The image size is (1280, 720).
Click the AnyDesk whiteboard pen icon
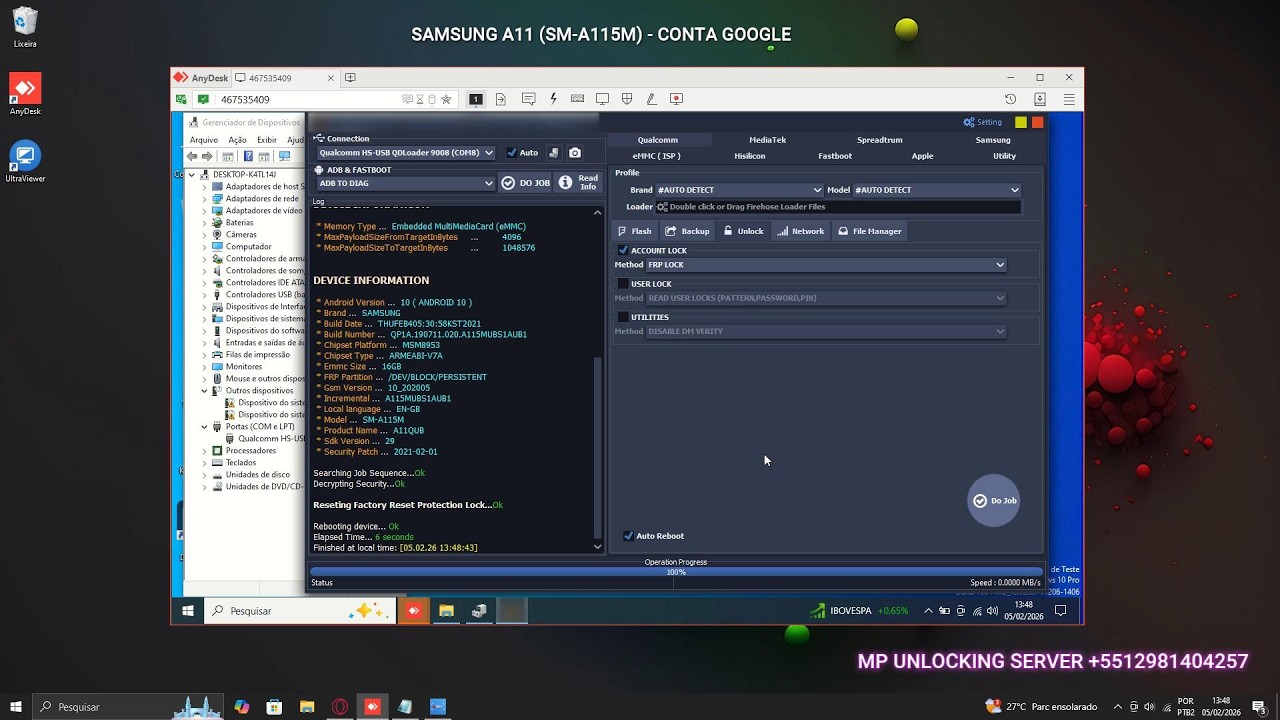pyautogui.click(x=651, y=99)
